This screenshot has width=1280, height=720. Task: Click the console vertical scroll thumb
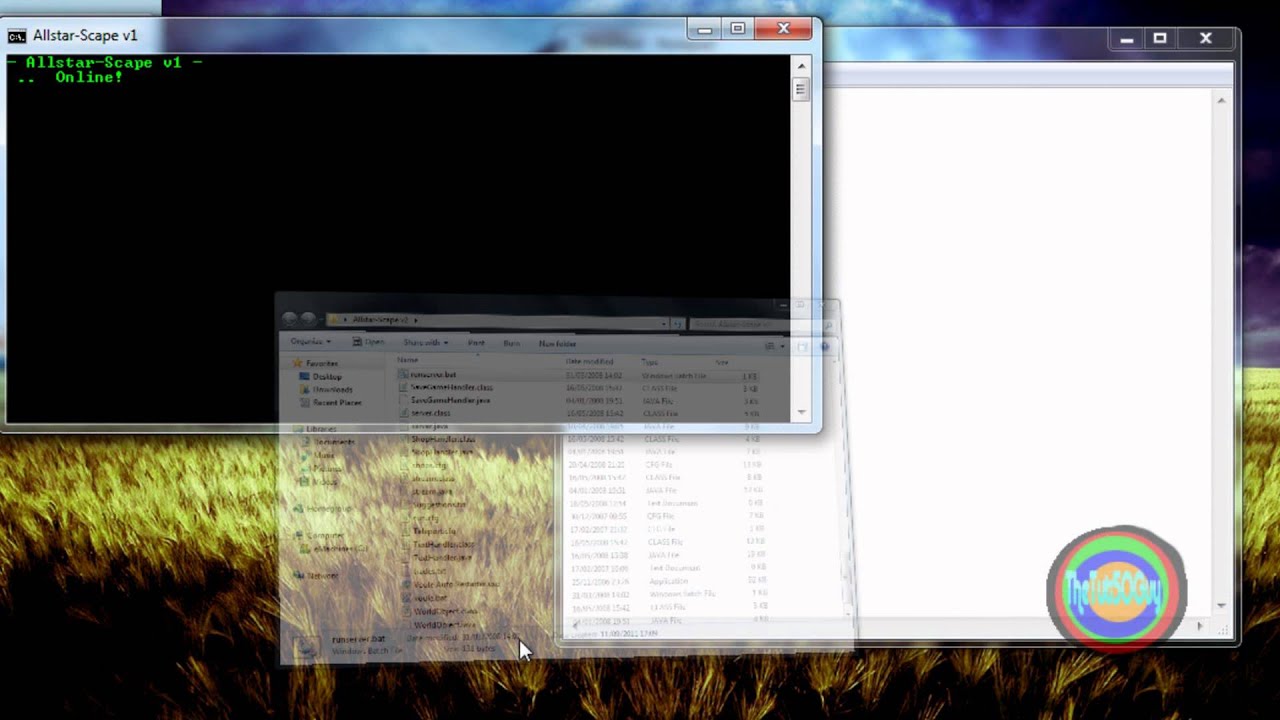pyautogui.click(x=801, y=89)
